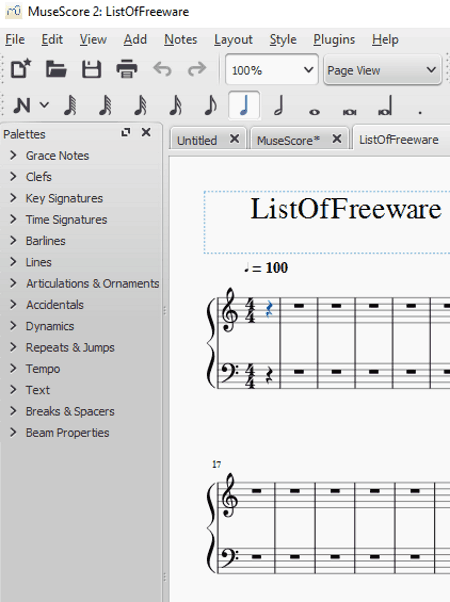Viewport: 450px width, 602px height.
Task: Open the Style menu
Action: tap(283, 40)
